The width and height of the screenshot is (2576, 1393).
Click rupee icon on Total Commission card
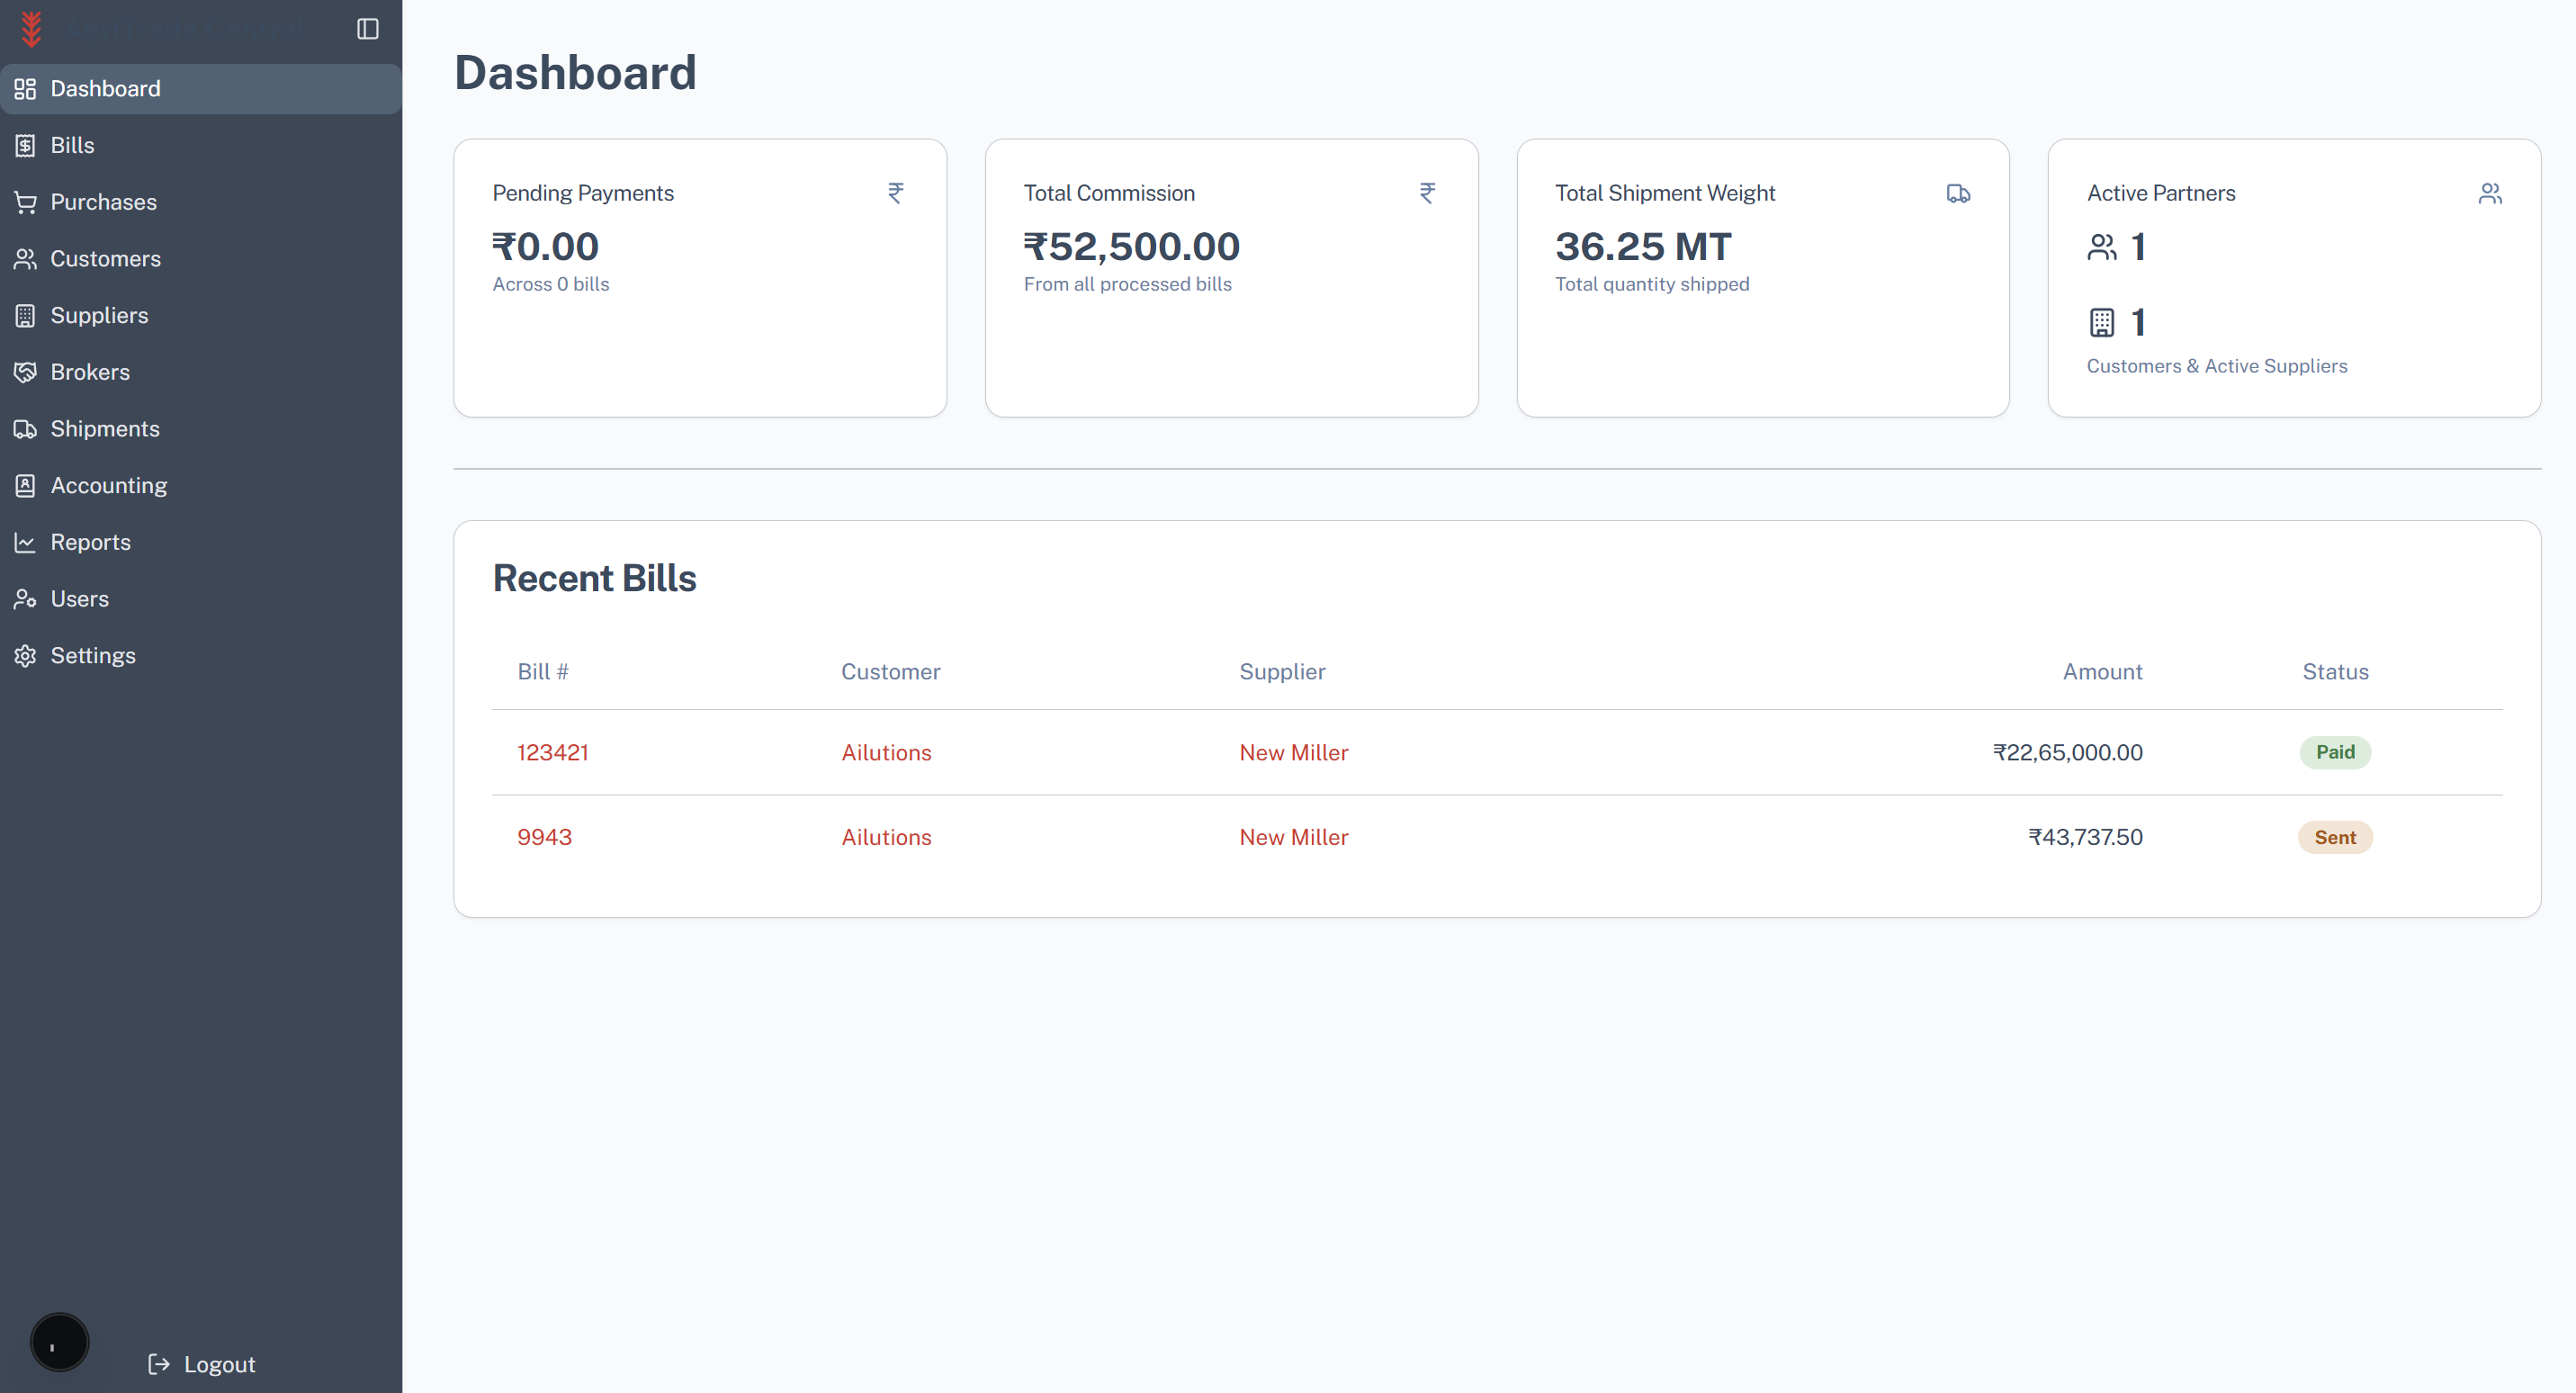1427,193
